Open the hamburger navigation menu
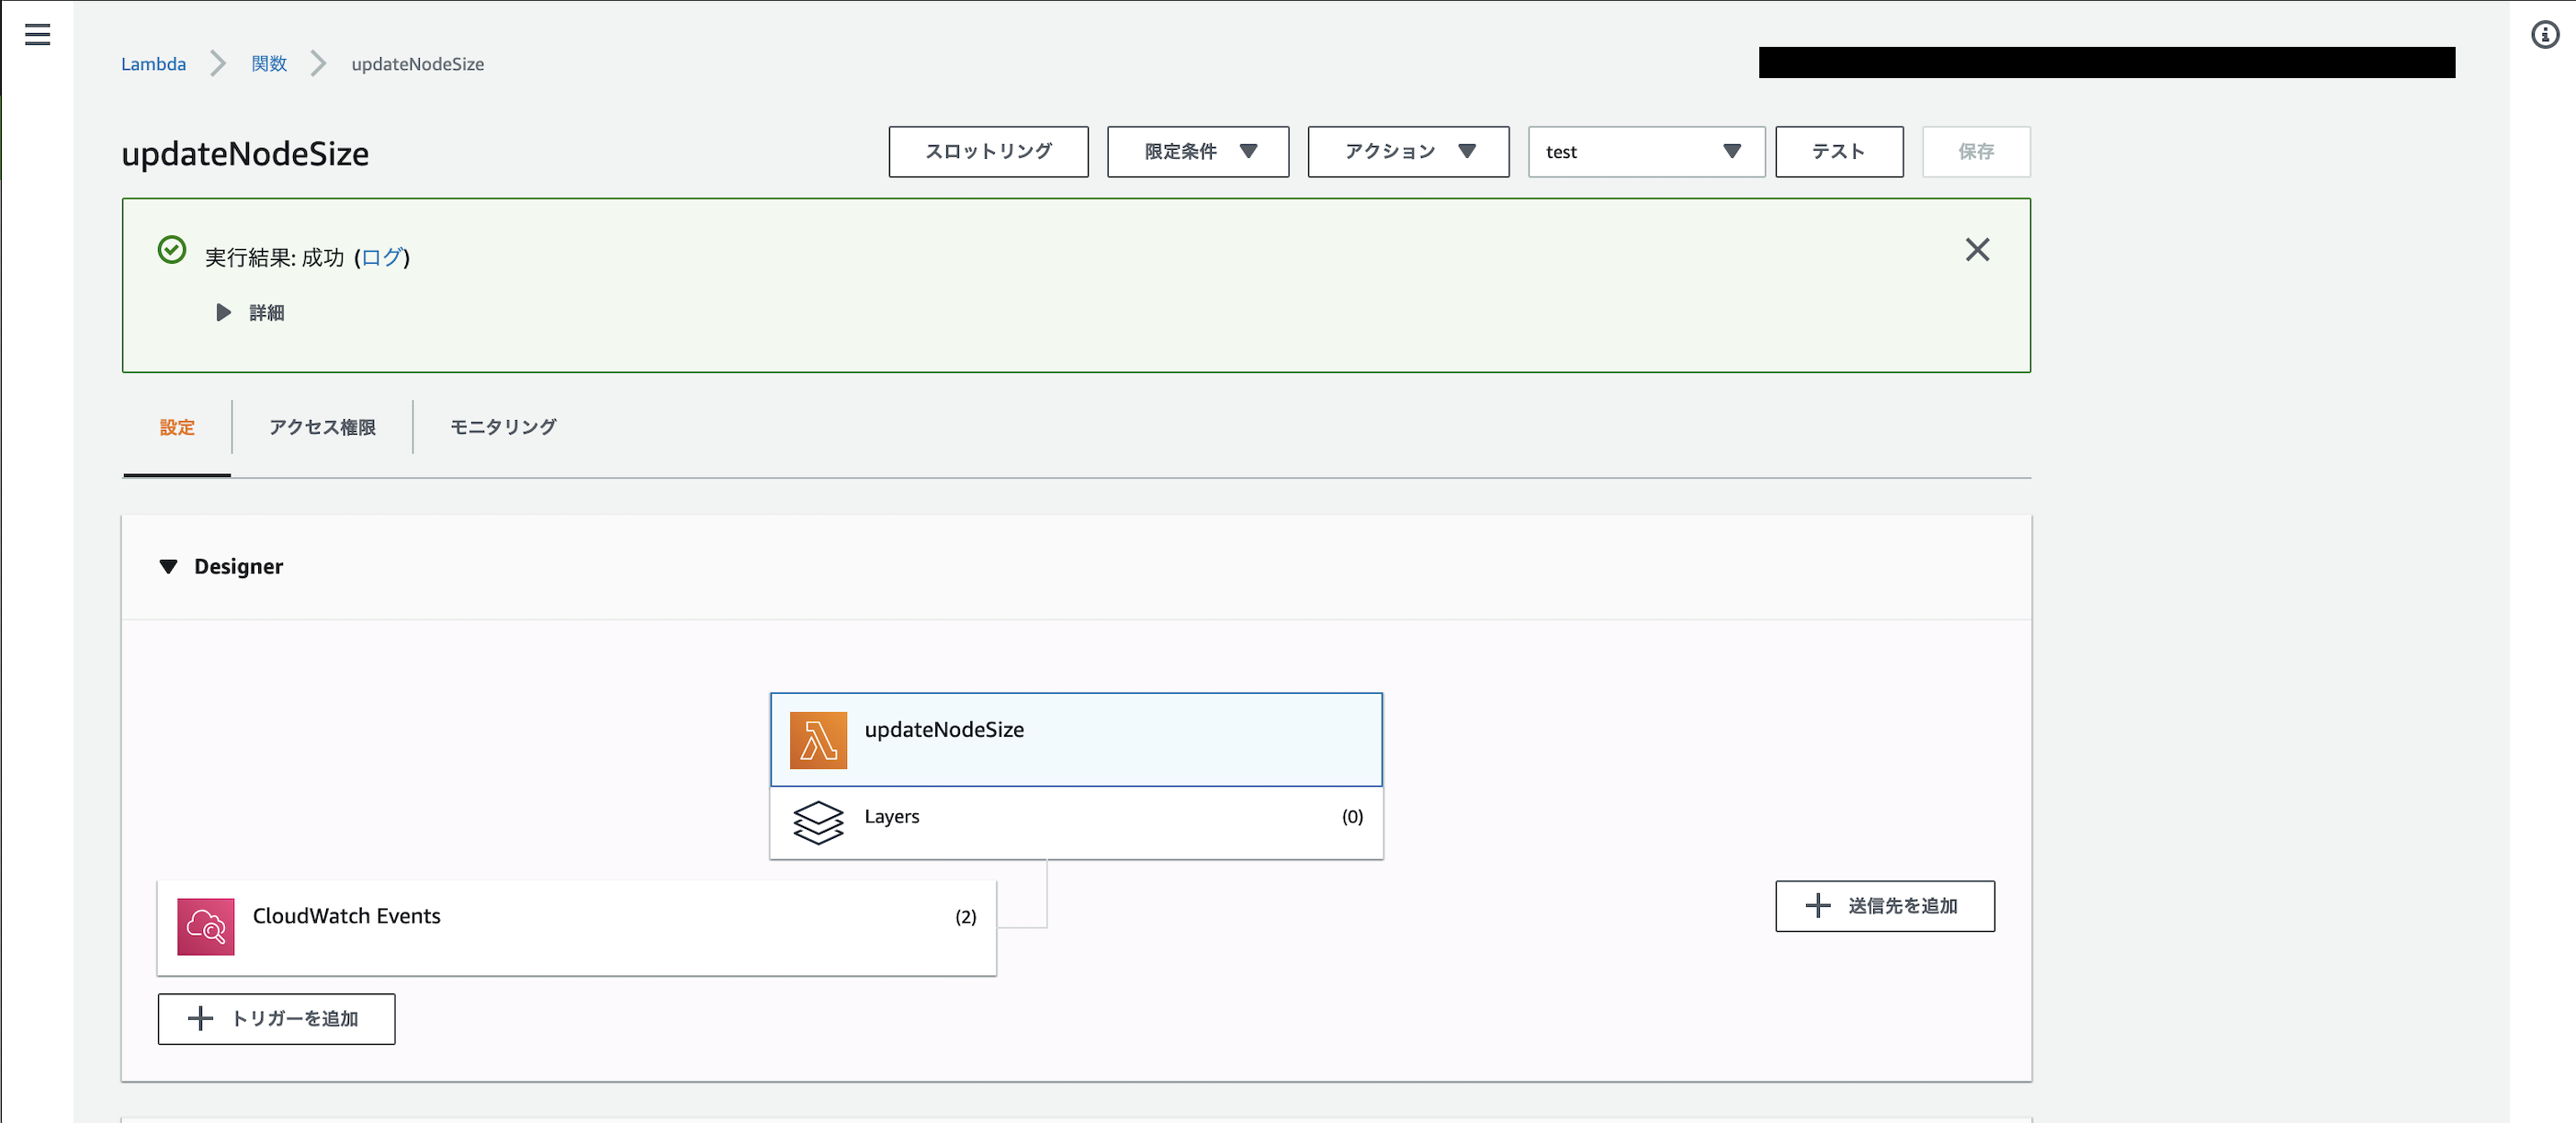 [37, 35]
